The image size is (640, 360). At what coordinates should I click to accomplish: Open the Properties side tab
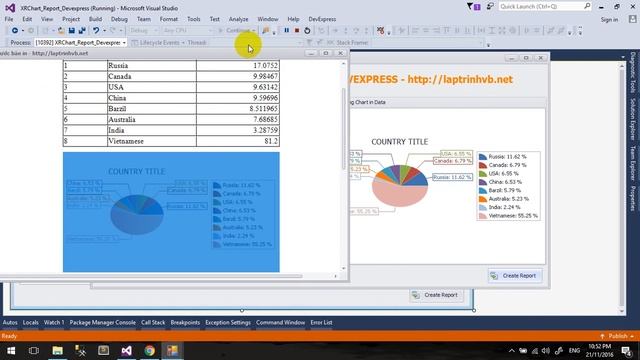coord(633,199)
